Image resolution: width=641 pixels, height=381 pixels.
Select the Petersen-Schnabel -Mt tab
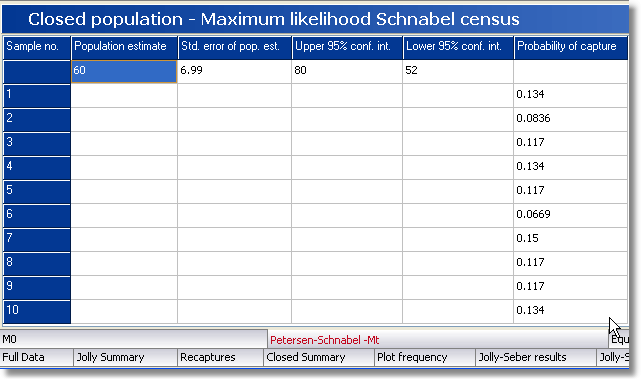tap(438, 340)
